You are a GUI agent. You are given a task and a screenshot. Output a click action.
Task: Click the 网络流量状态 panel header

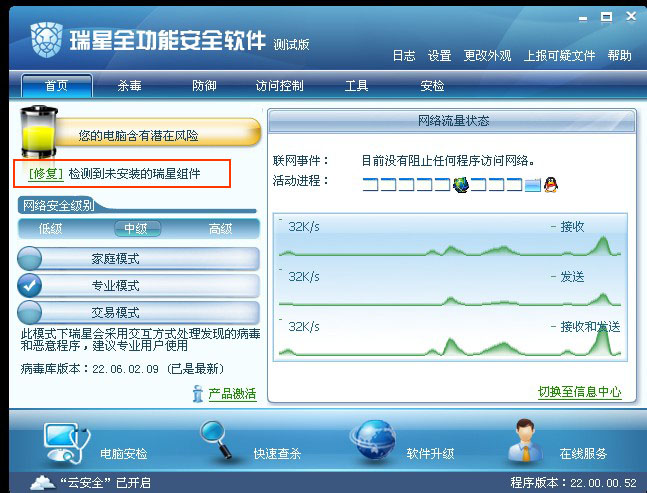[x=452, y=121]
